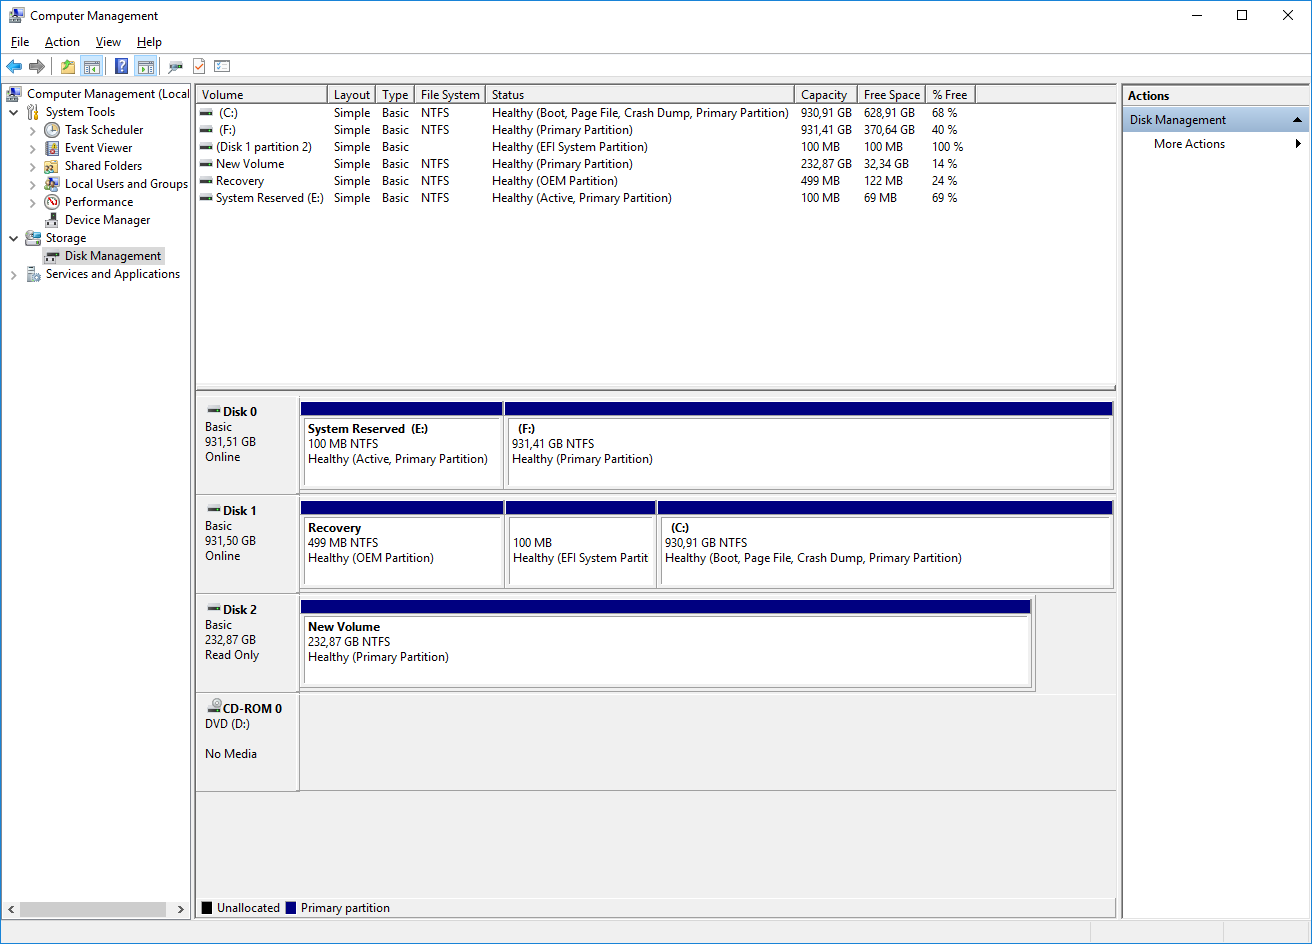Collapse the System Tools tree node

[14, 112]
